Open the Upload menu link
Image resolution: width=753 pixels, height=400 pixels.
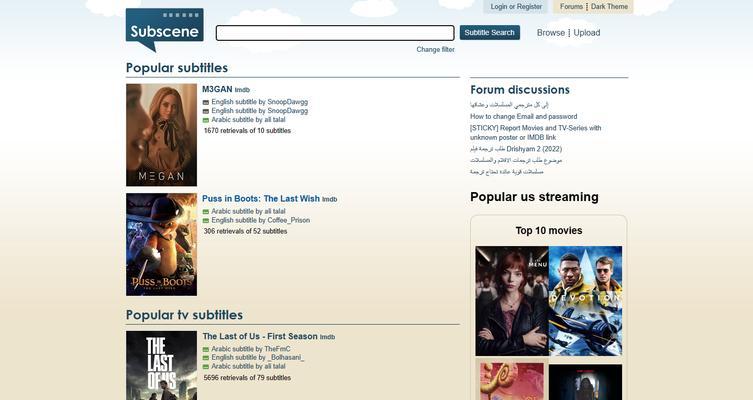(x=587, y=33)
